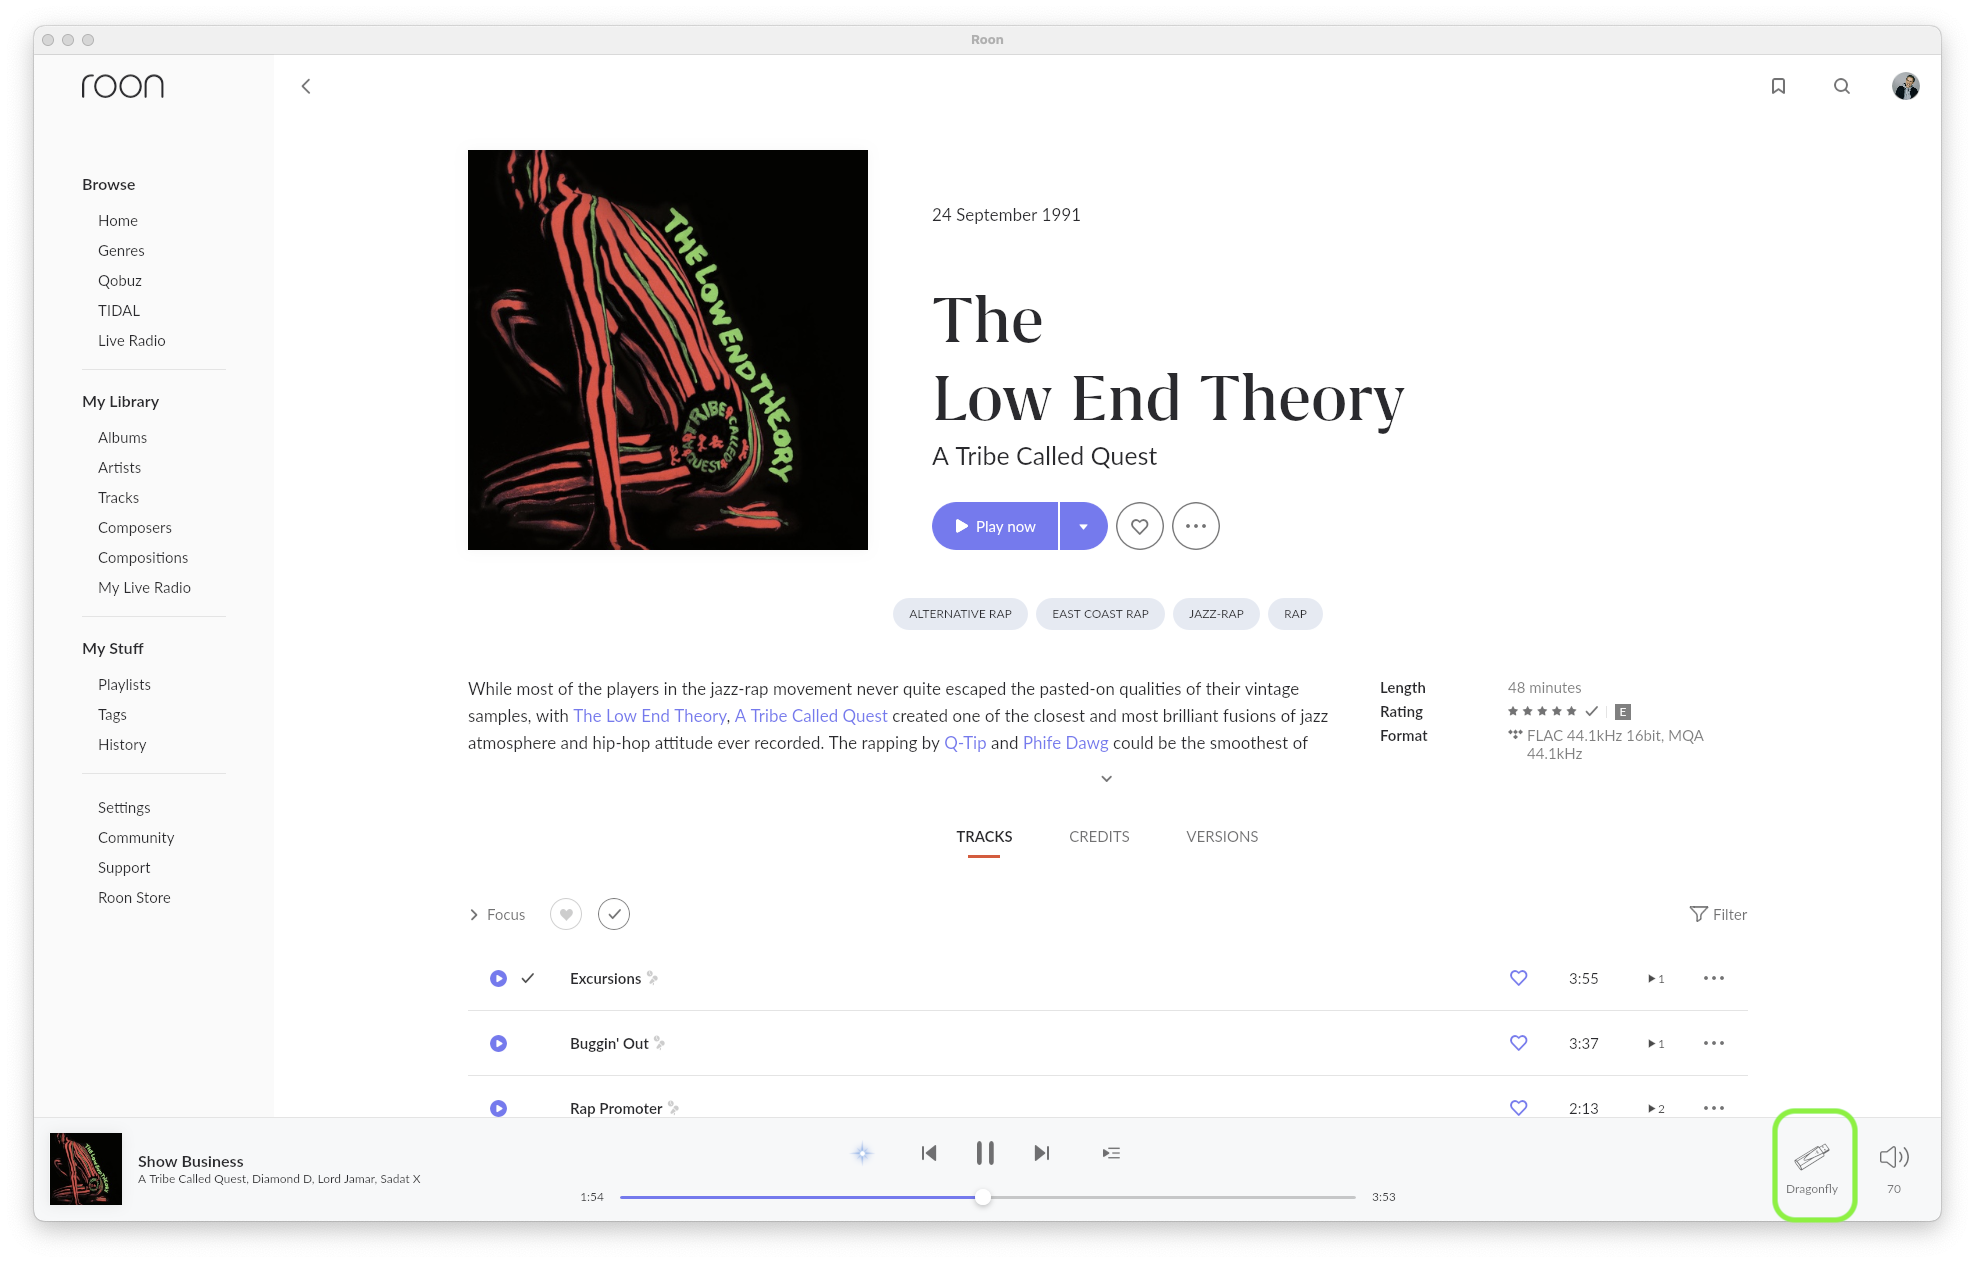The image size is (1975, 1263).
Task: Open the Q-Tip artist link
Action: (965, 743)
